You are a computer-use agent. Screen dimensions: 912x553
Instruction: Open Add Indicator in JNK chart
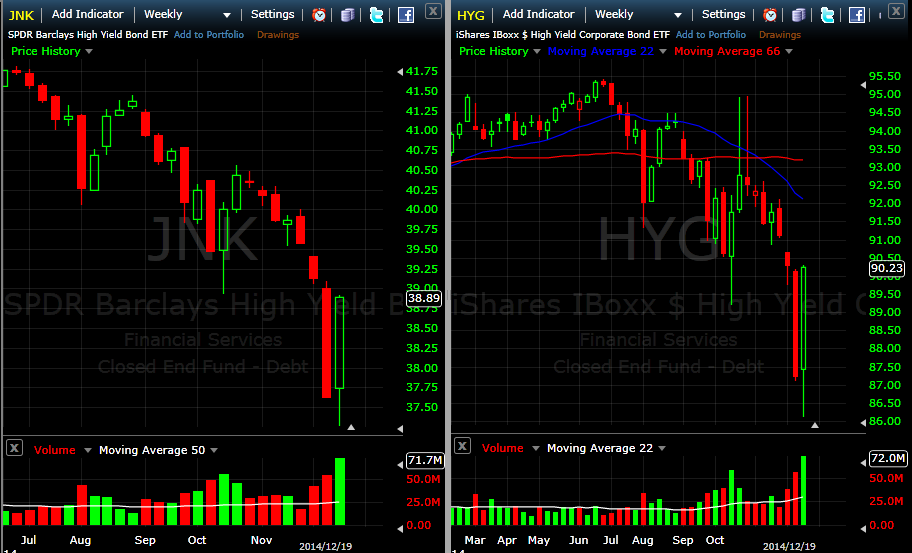click(x=88, y=14)
